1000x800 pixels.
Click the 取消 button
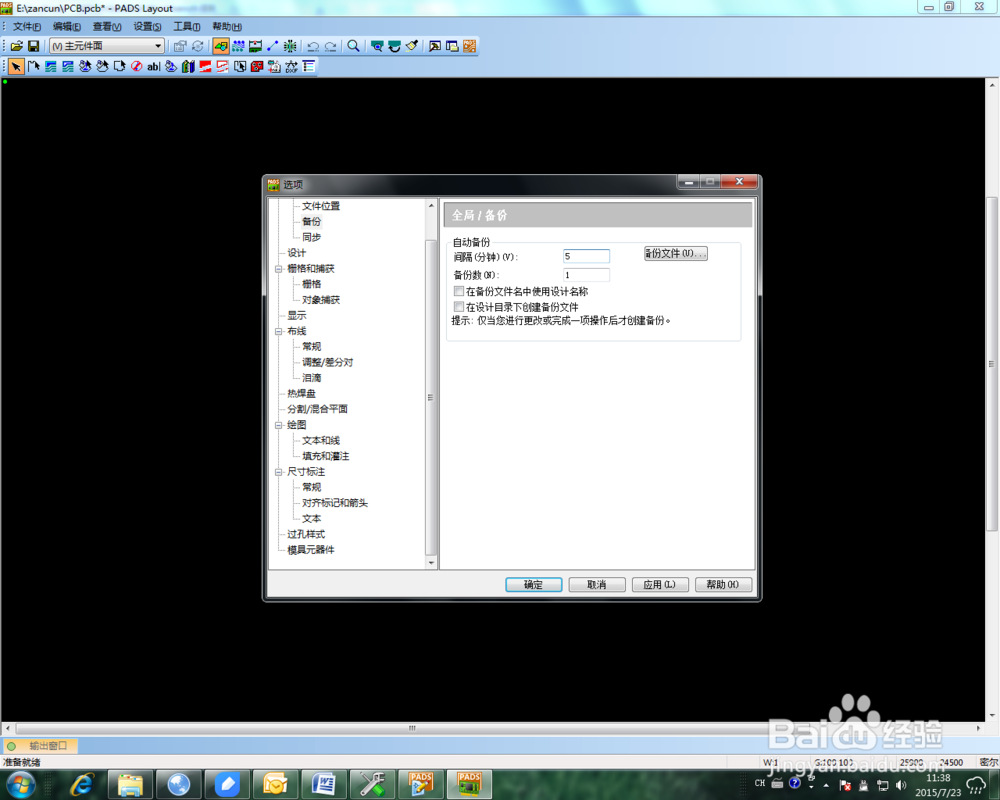tap(597, 584)
